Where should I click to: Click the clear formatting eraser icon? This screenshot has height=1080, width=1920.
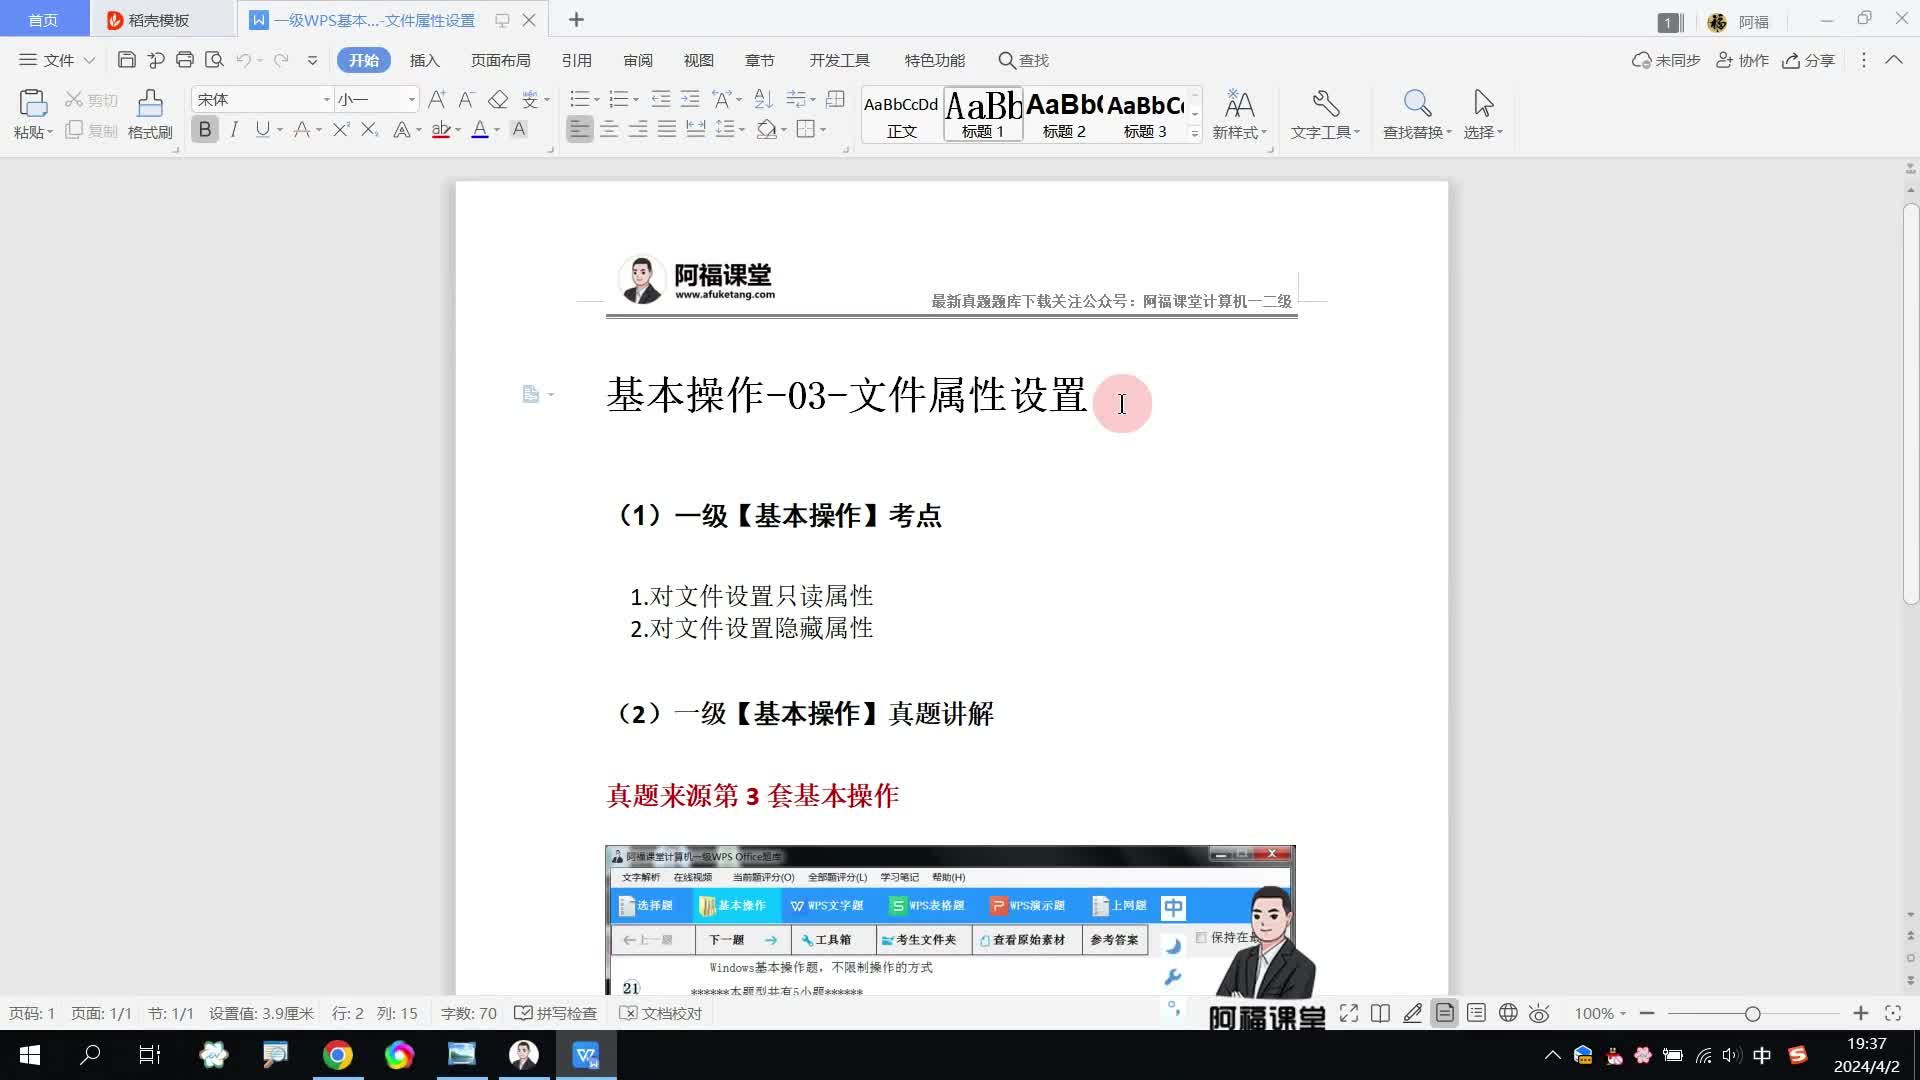[x=498, y=99]
